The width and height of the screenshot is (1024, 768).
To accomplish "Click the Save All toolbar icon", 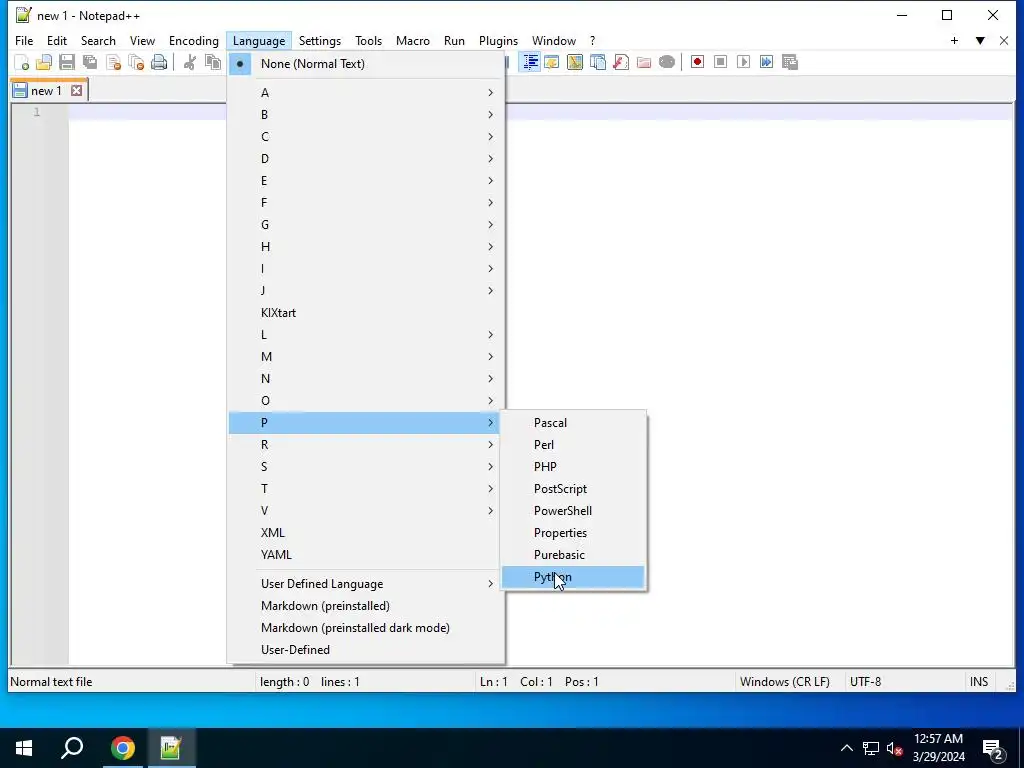I will tap(89, 62).
